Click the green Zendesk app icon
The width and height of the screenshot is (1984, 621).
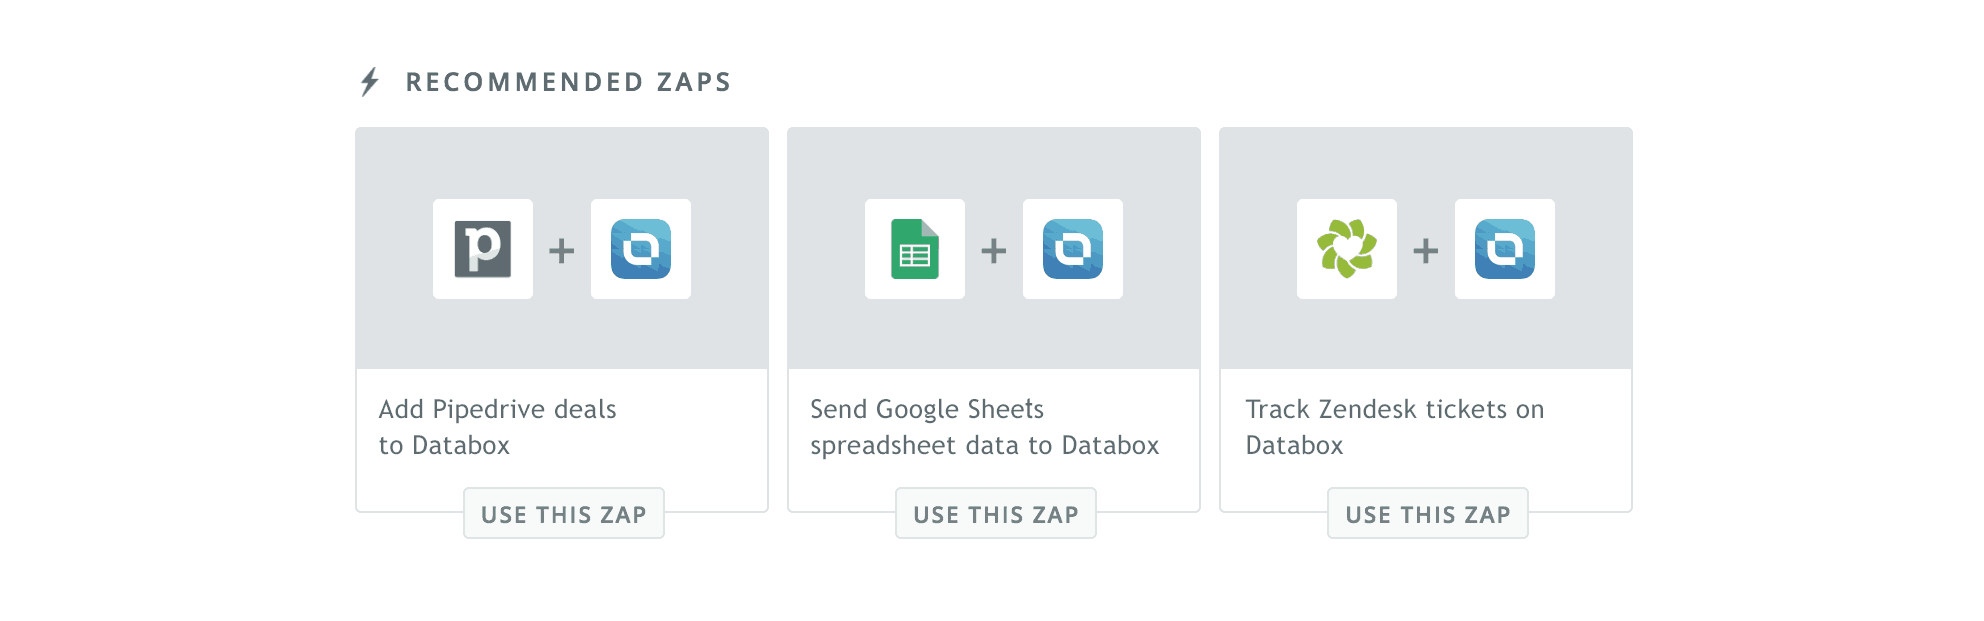[1347, 249]
